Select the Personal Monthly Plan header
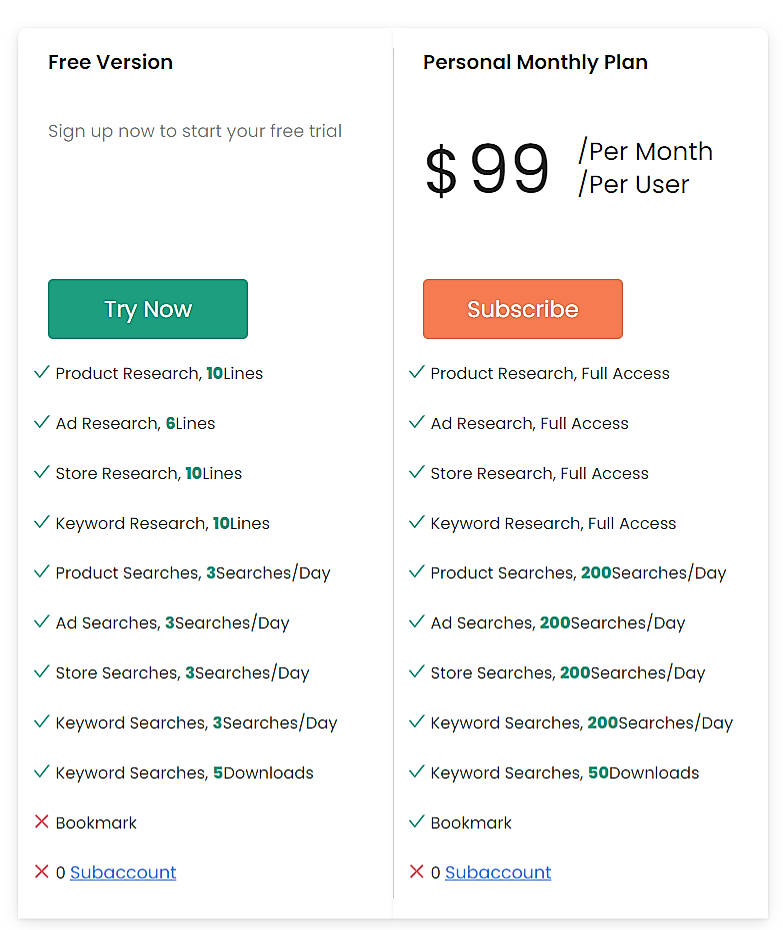 point(535,62)
